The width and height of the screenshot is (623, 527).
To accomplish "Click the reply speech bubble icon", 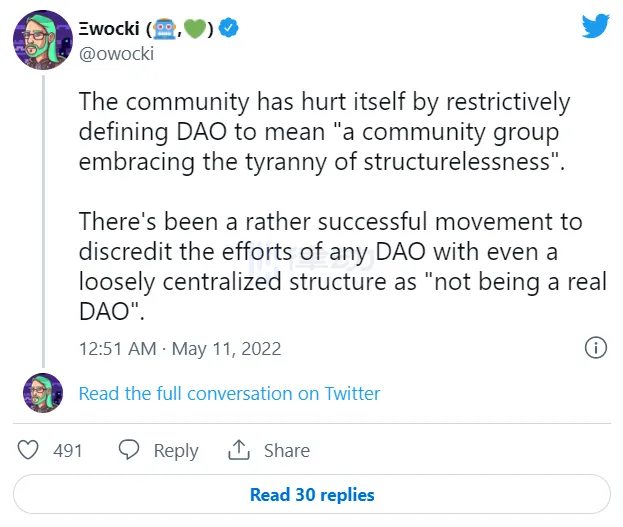I will pos(129,451).
